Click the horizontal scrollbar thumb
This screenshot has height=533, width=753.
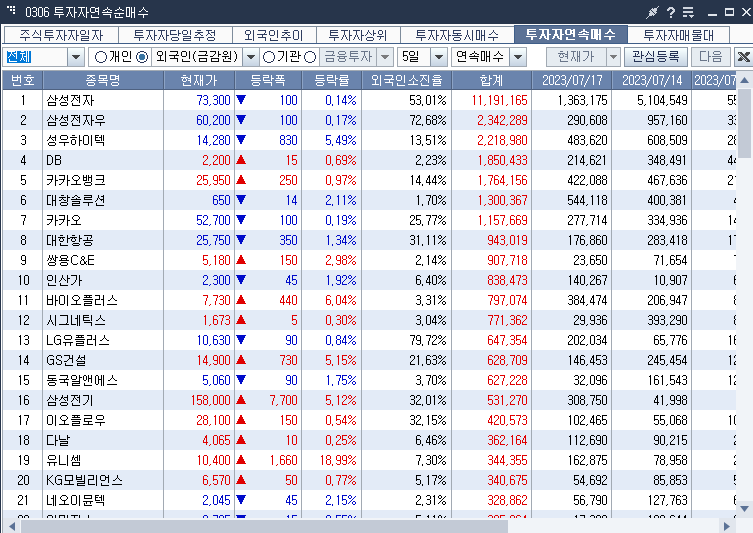click(x=264, y=526)
